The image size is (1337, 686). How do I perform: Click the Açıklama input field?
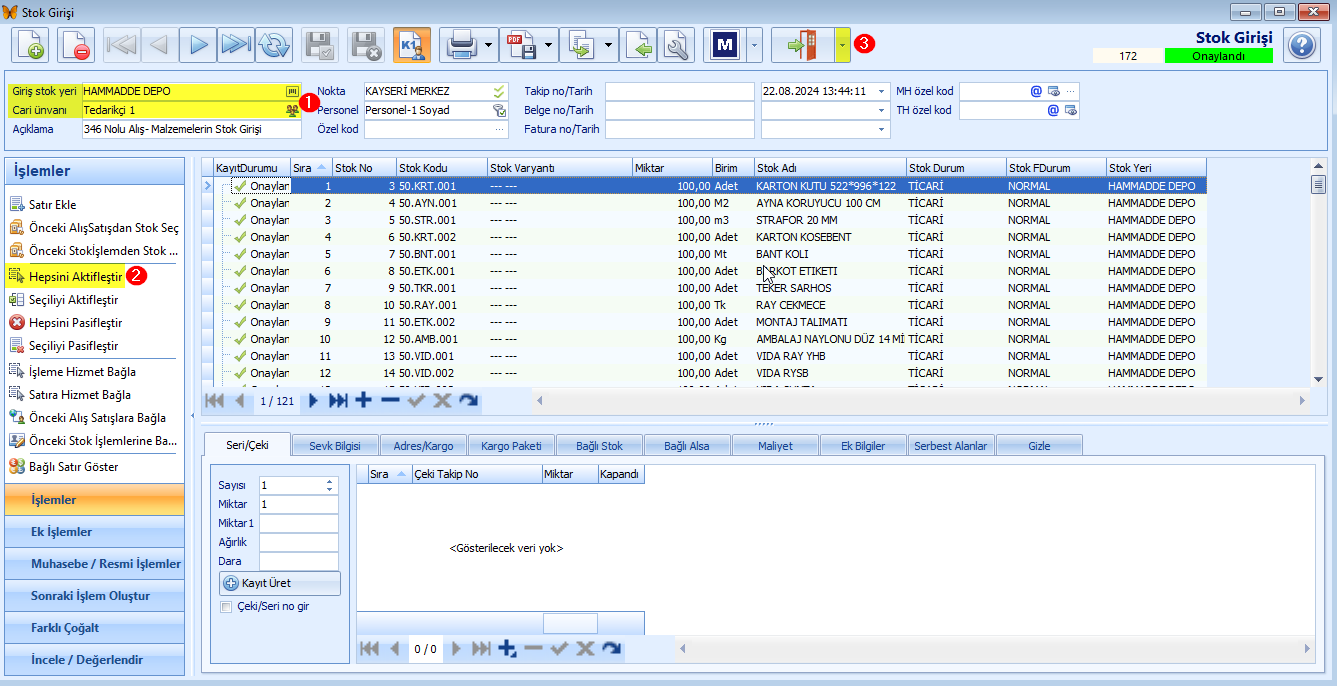191,129
